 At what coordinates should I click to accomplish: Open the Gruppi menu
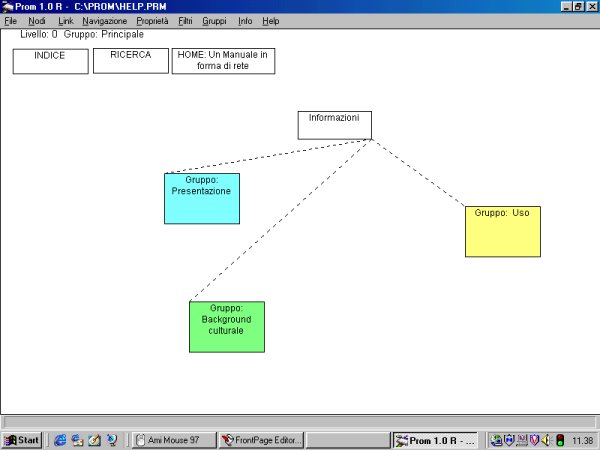point(214,21)
